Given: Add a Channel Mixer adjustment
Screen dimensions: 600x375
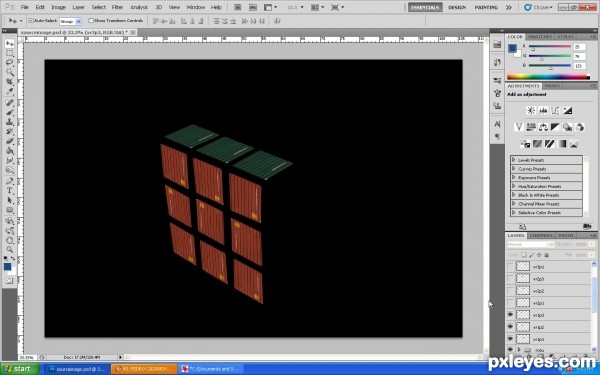Looking at the screenshot, I should (580, 127).
